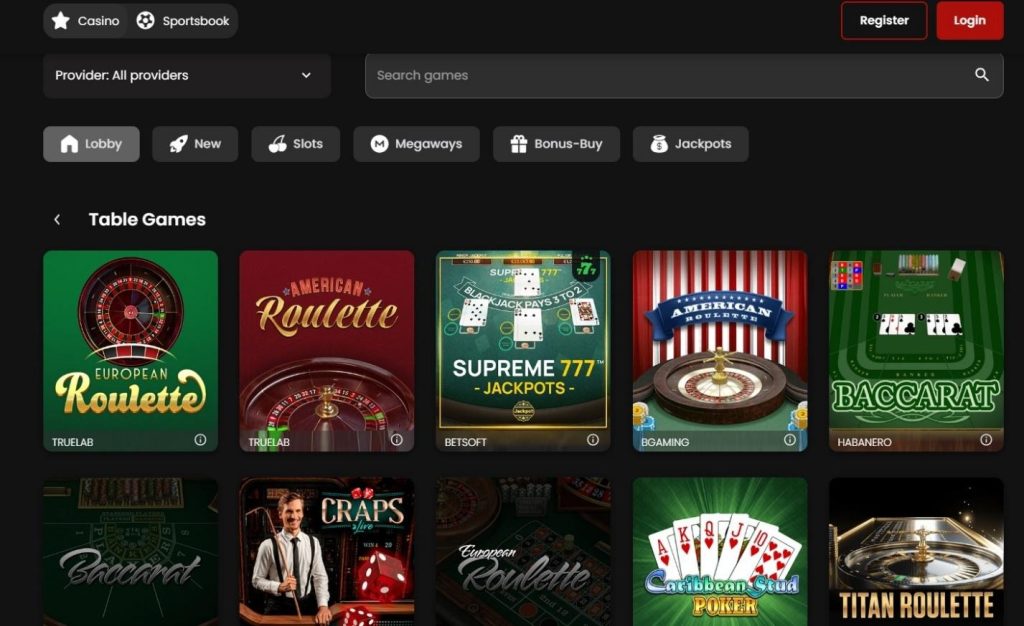Open the New games category

point(195,144)
